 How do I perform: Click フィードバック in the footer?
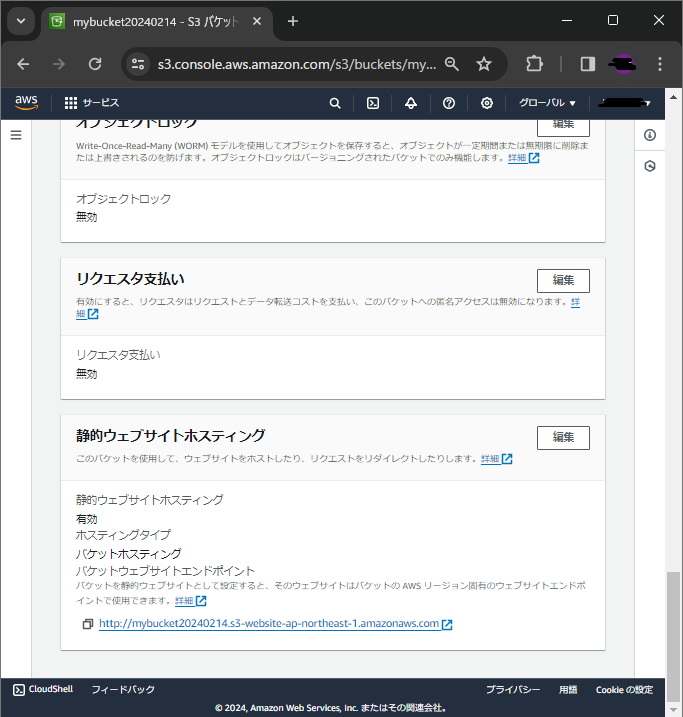[123, 689]
